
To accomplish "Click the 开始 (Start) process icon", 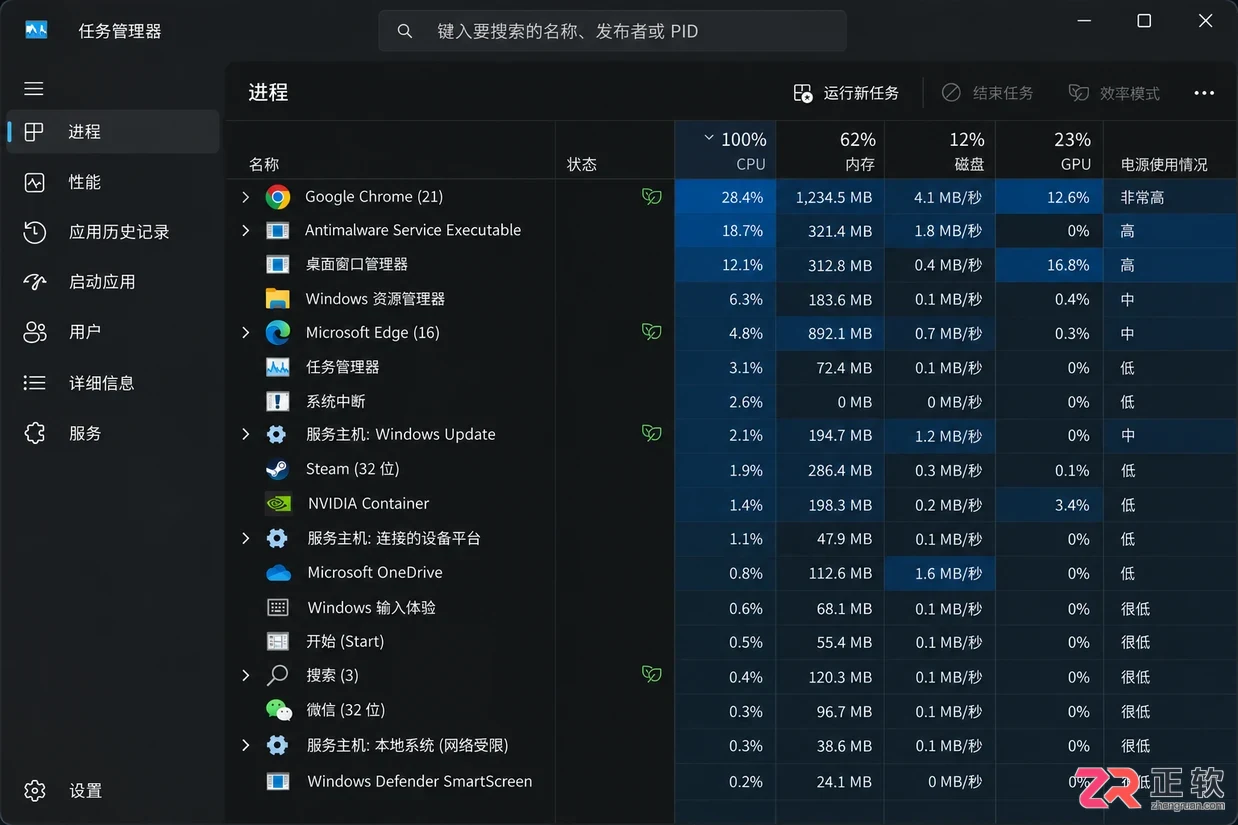I will [278, 642].
